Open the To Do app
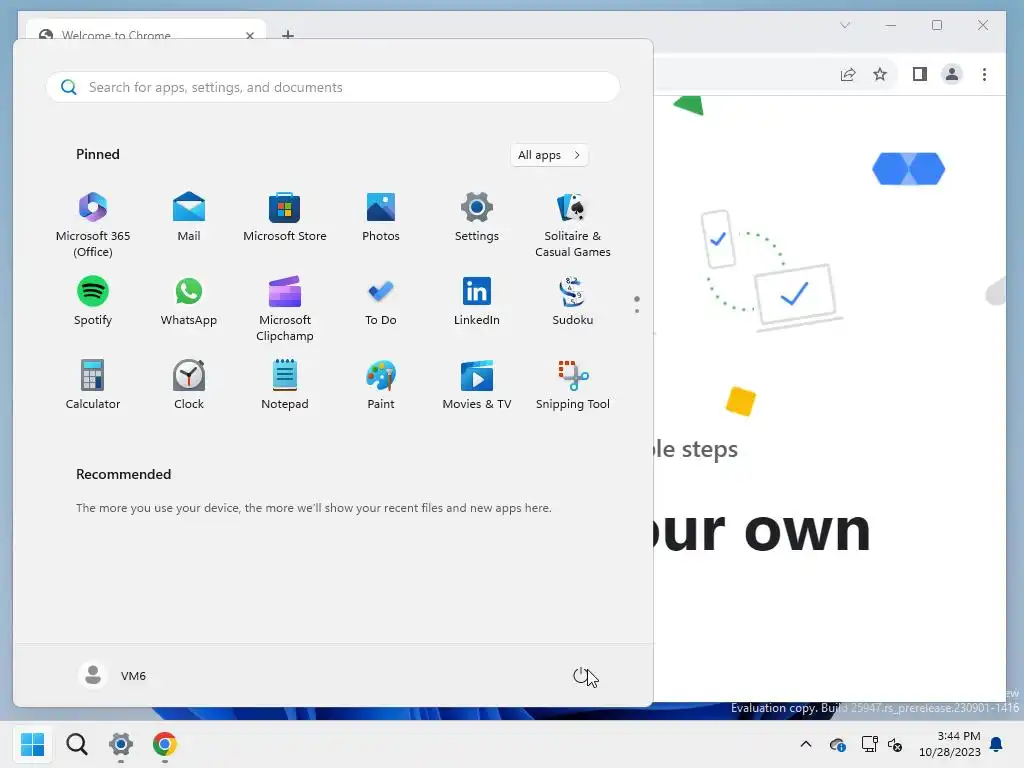The height and width of the screenshot is (768, 1024). click(381, 300)
